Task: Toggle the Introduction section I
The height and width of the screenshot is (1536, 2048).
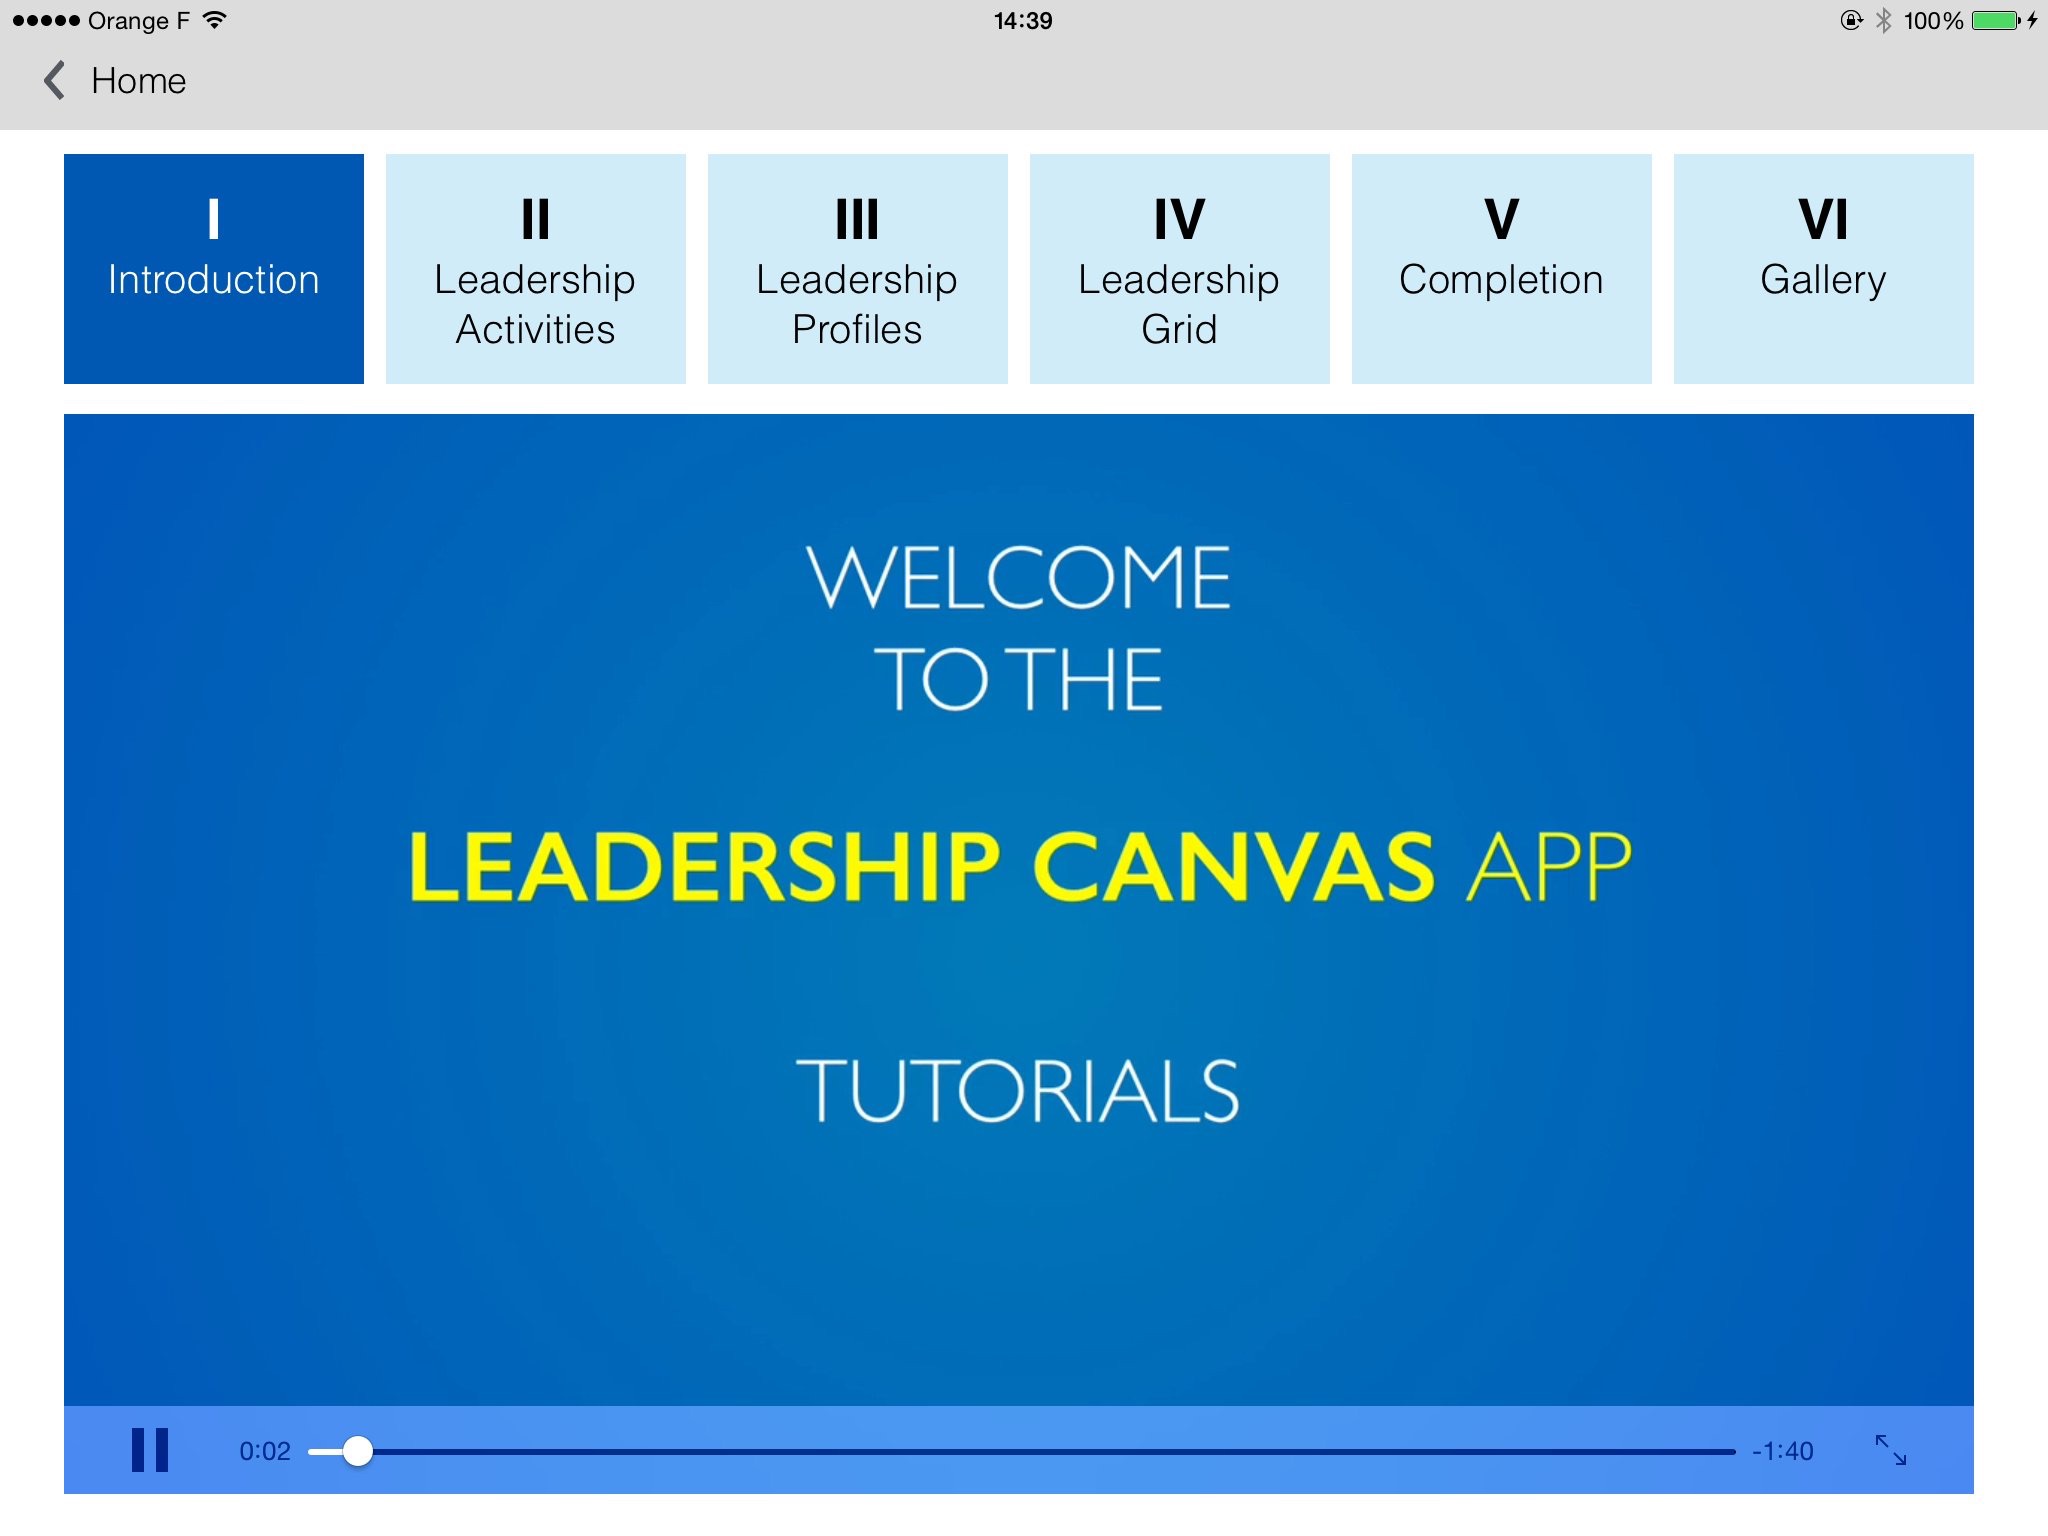Action: click(x=213, y=265)
